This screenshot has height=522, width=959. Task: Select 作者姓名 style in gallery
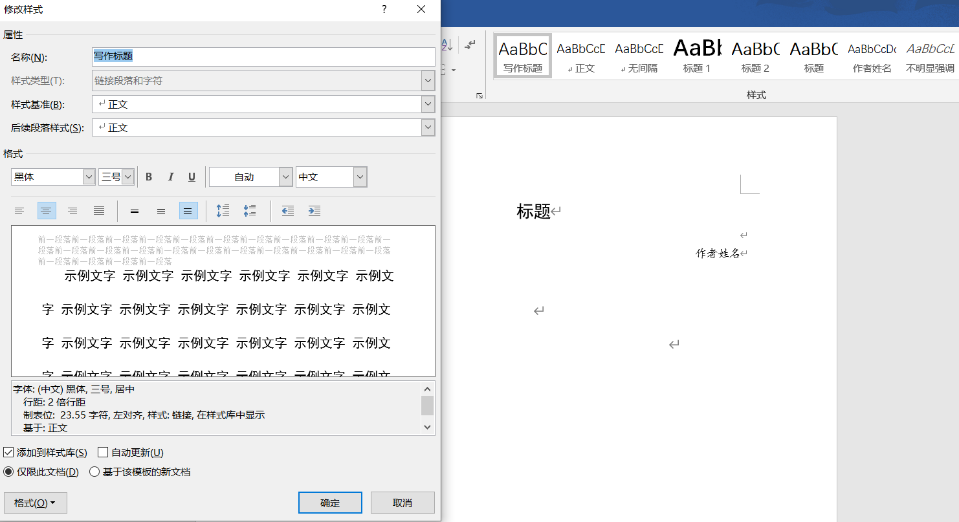pos(872,56)
